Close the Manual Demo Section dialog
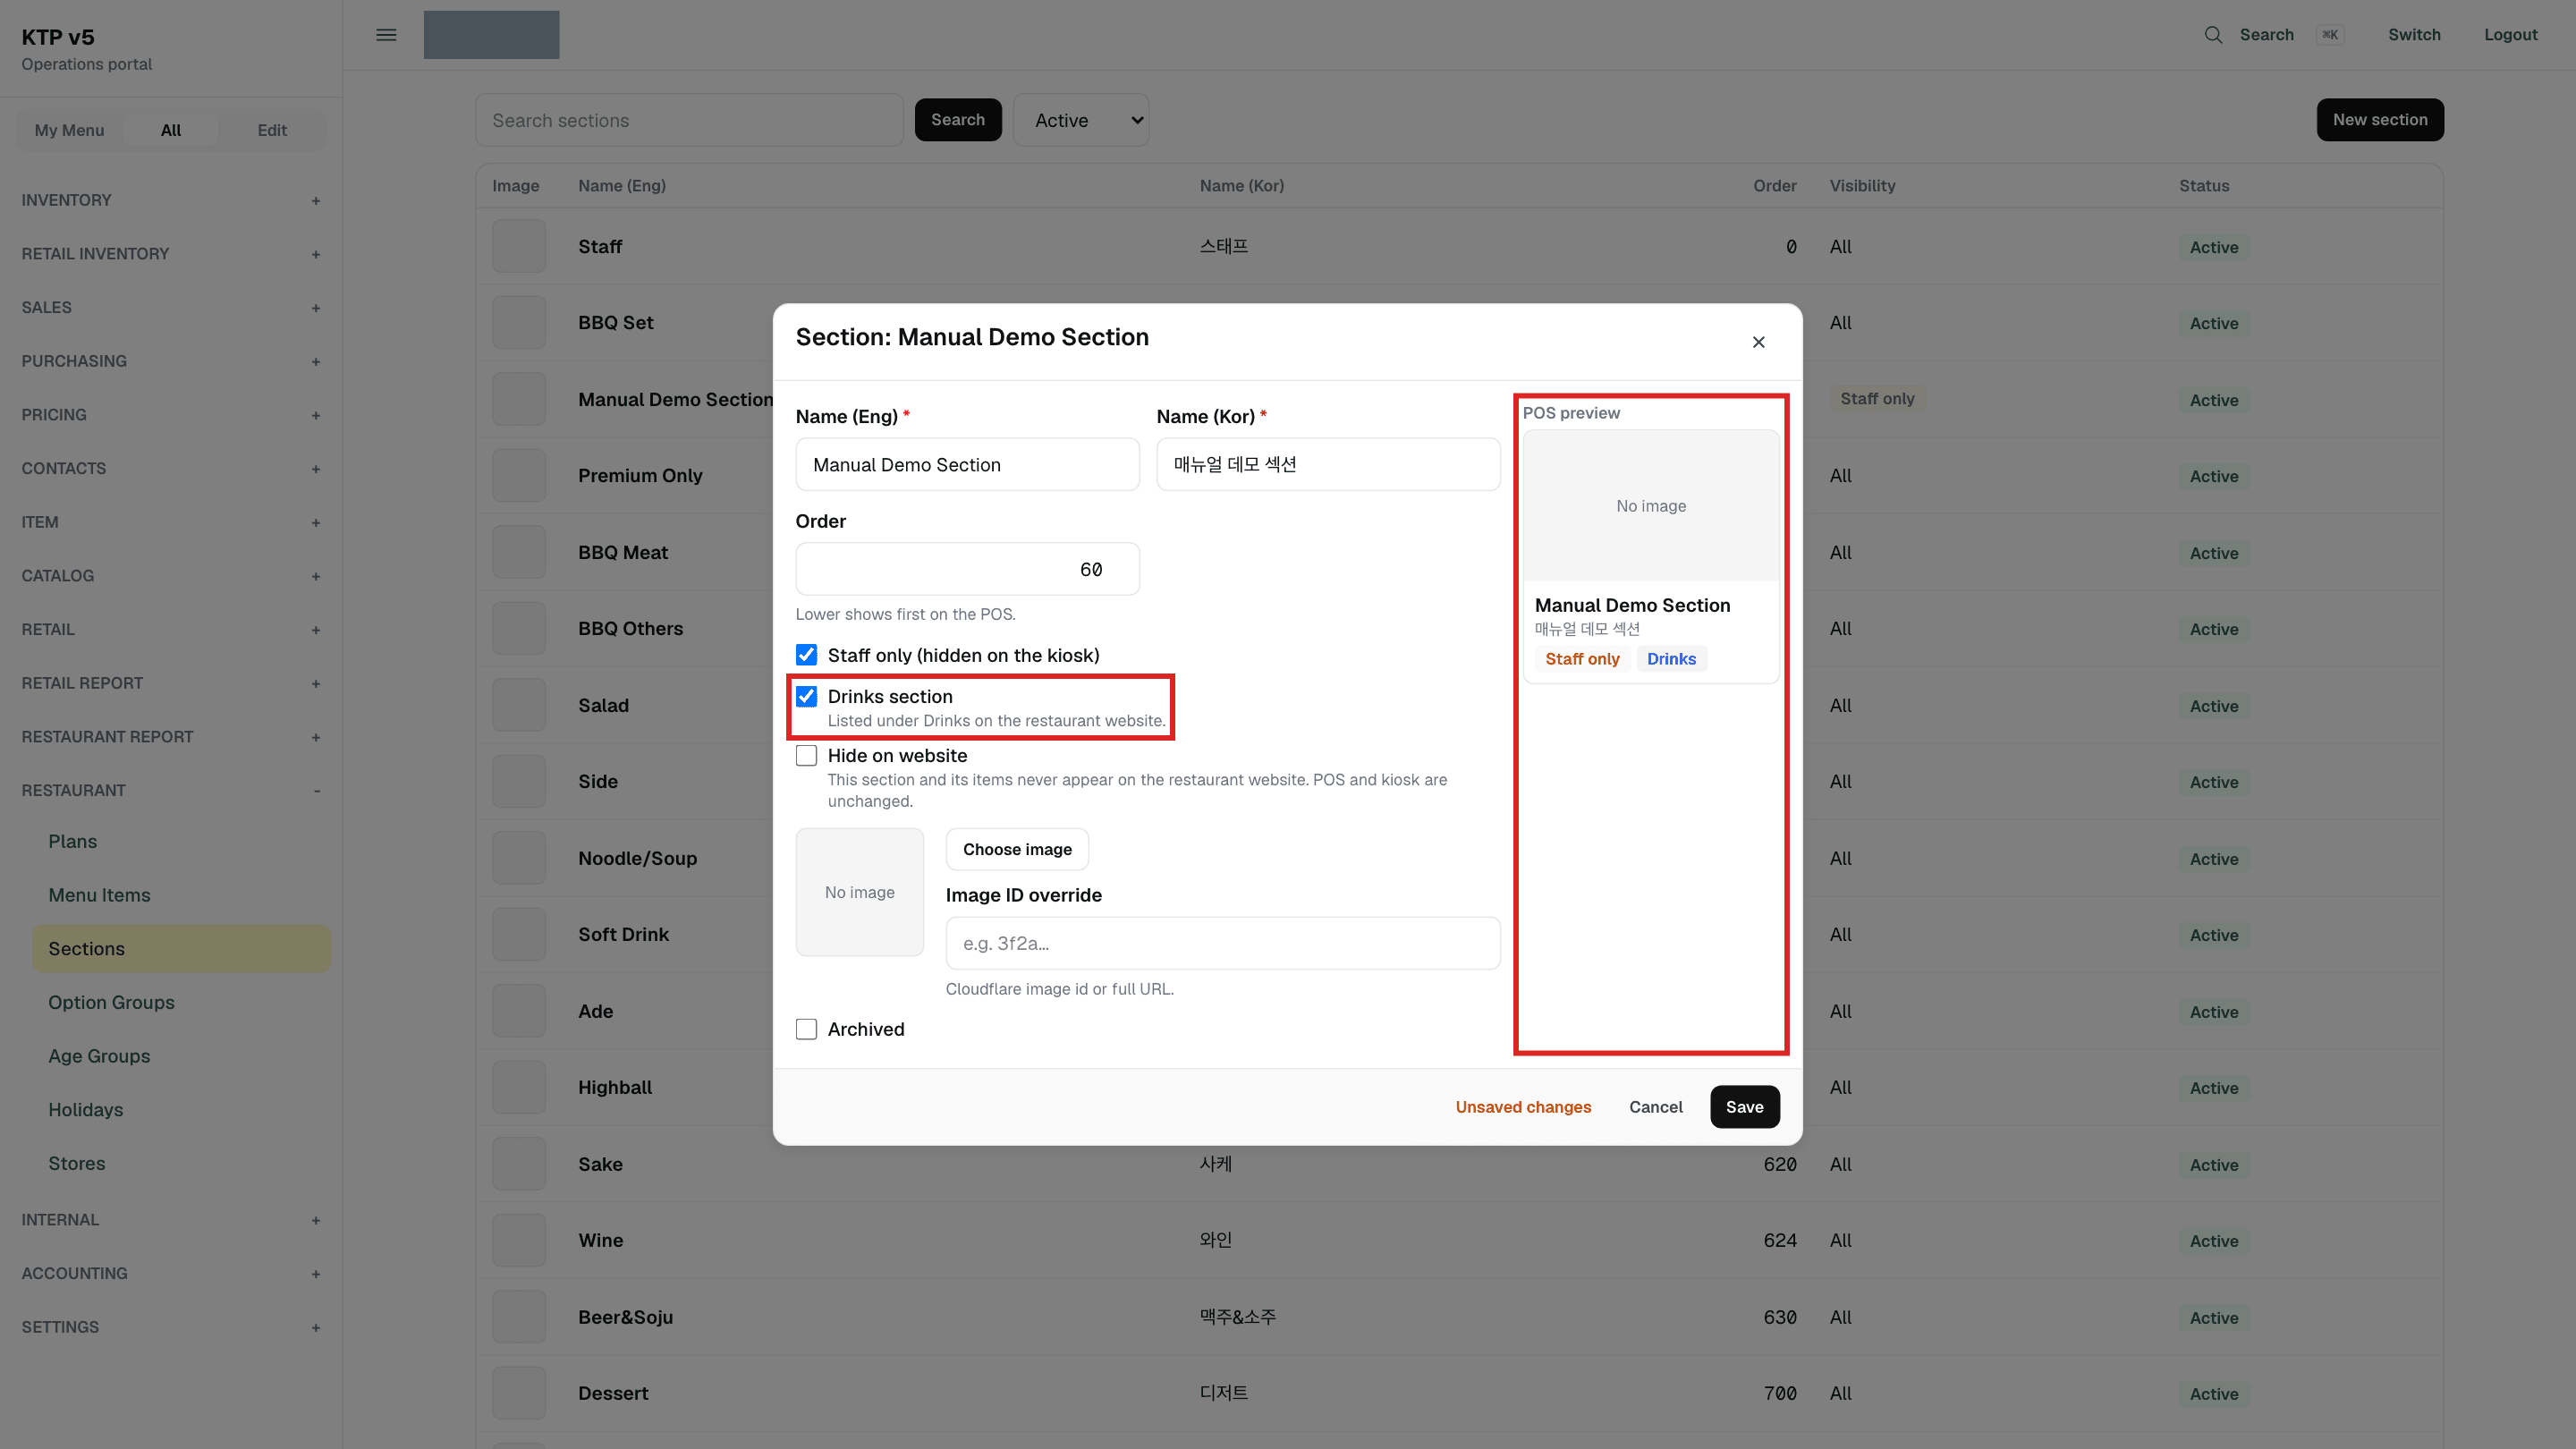The width and height of the screenshot is (2576, 1449). [x=1758, y=342]
